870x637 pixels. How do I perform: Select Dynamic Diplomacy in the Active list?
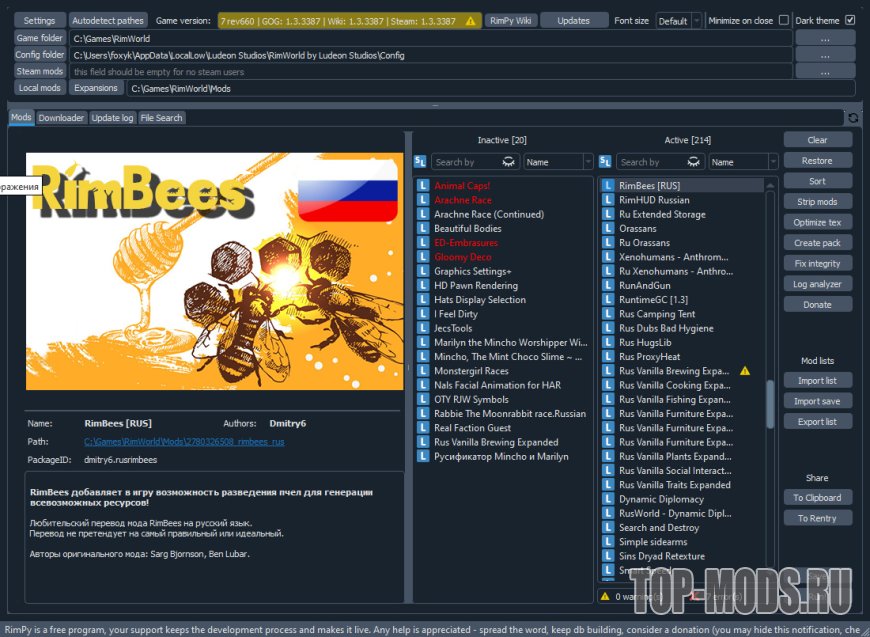(661, 499)
